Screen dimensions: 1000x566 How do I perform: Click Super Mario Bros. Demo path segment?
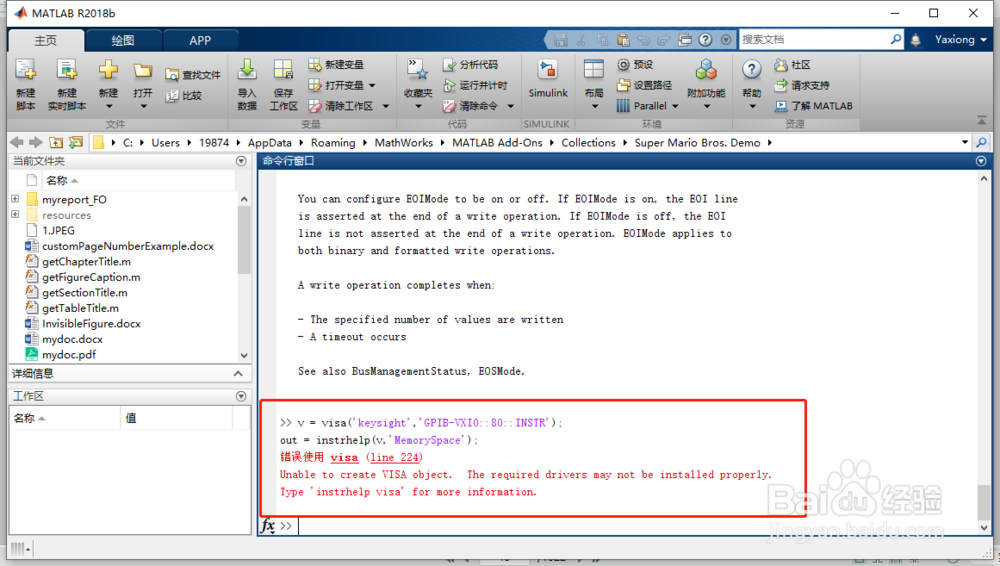click(697, 142)
